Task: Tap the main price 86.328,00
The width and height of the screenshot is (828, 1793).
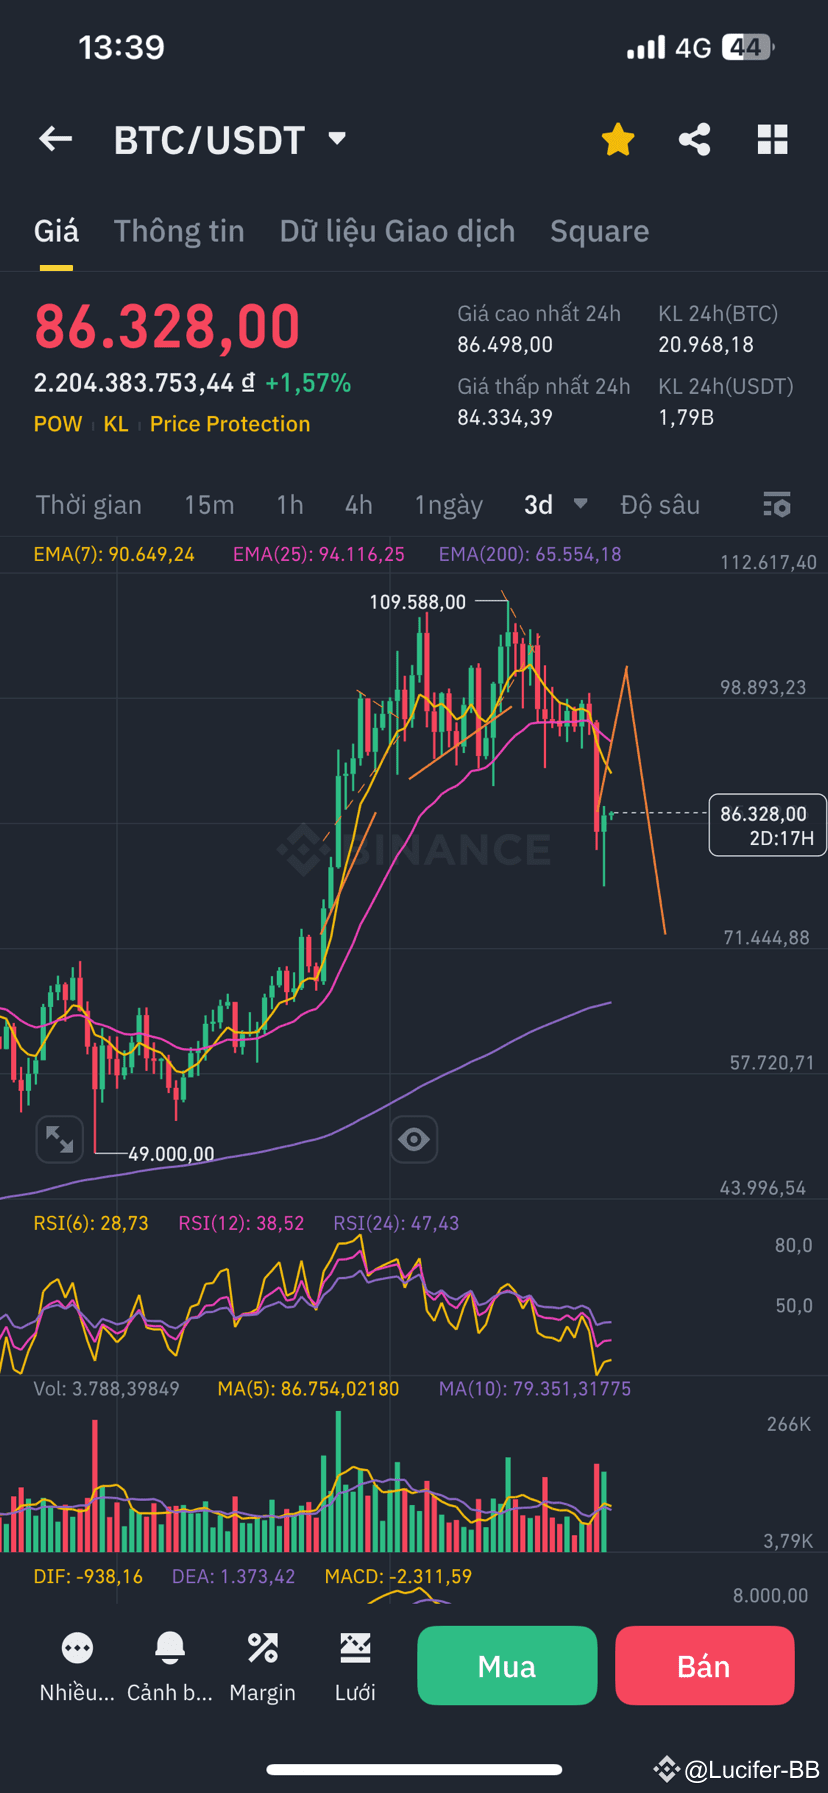Action: tap(167, 327)
